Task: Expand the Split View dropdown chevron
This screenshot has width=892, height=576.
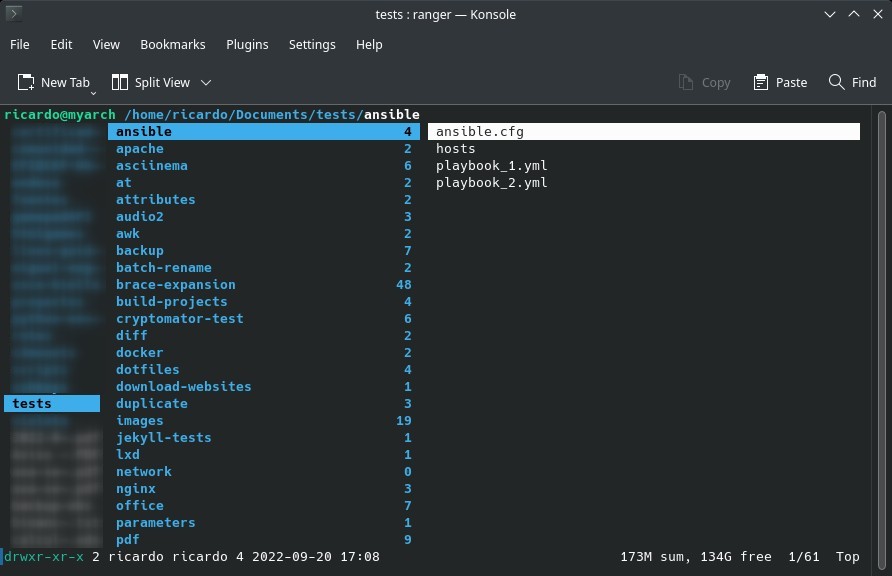Action: click(x=206, y=83)
